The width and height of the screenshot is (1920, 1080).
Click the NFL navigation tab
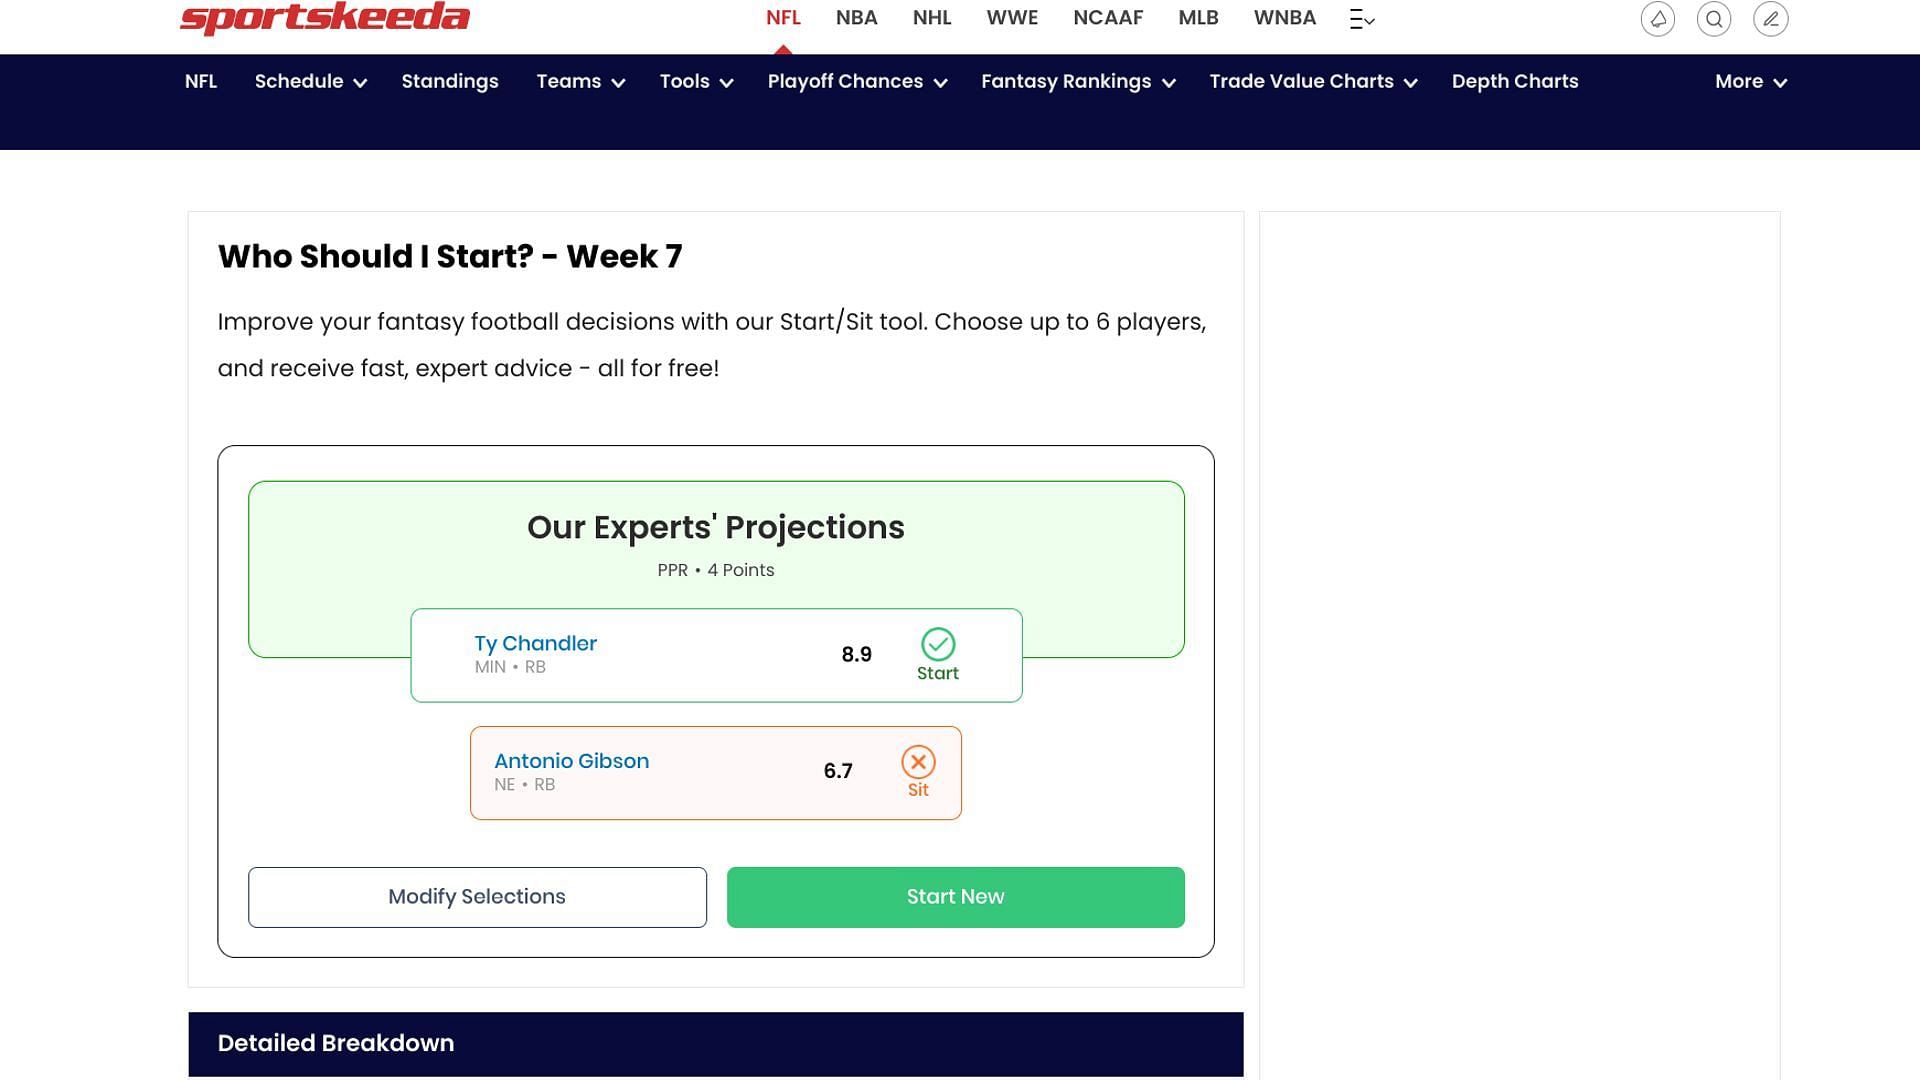[782, 17]
